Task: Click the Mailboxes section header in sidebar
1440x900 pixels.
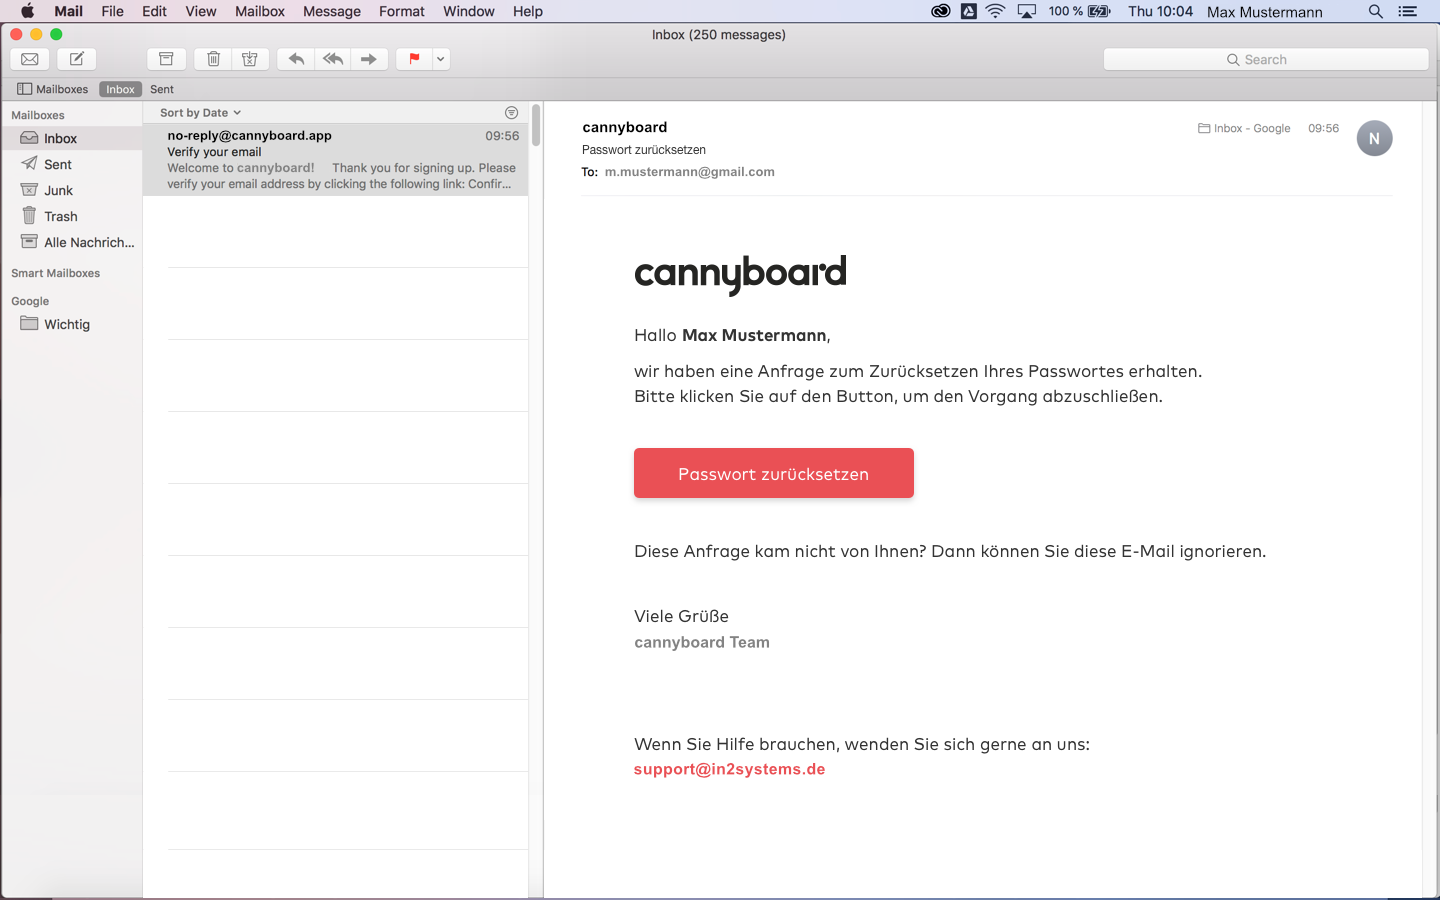Action: coord(38,115)
